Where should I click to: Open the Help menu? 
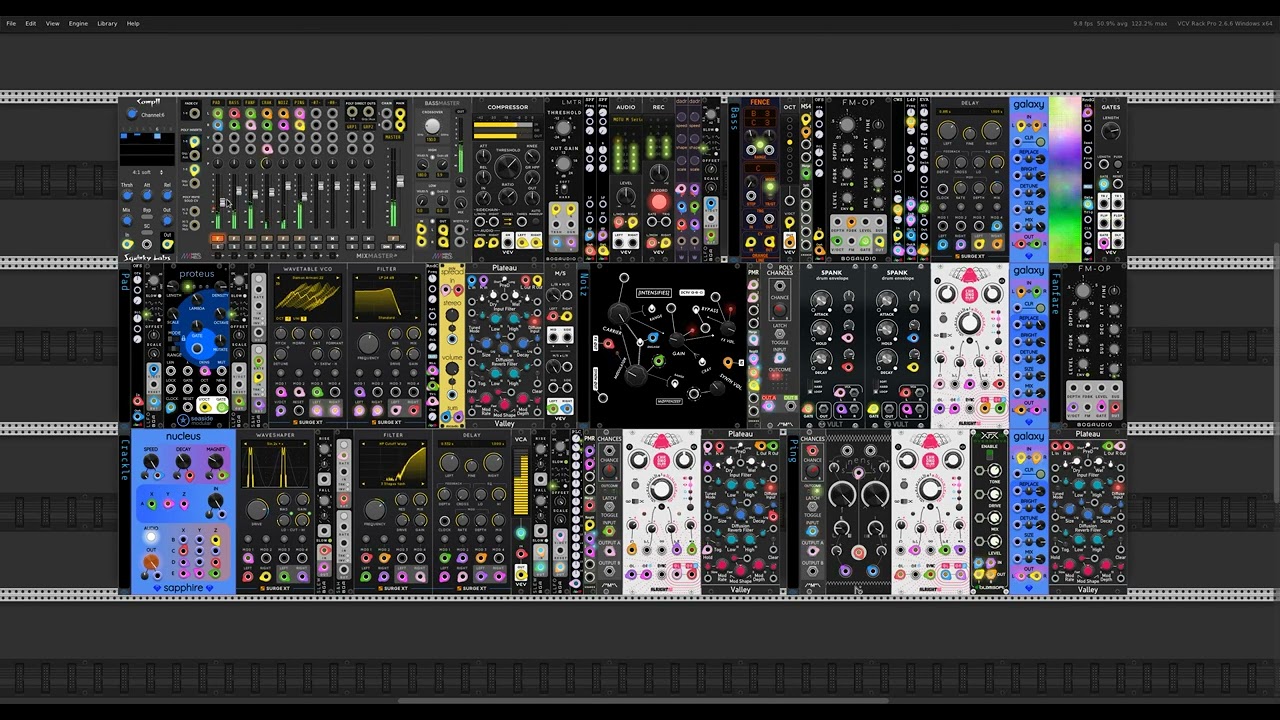[133, 23]
